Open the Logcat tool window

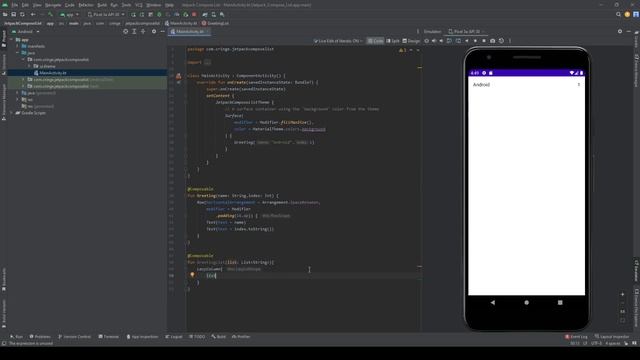point(174,337)
